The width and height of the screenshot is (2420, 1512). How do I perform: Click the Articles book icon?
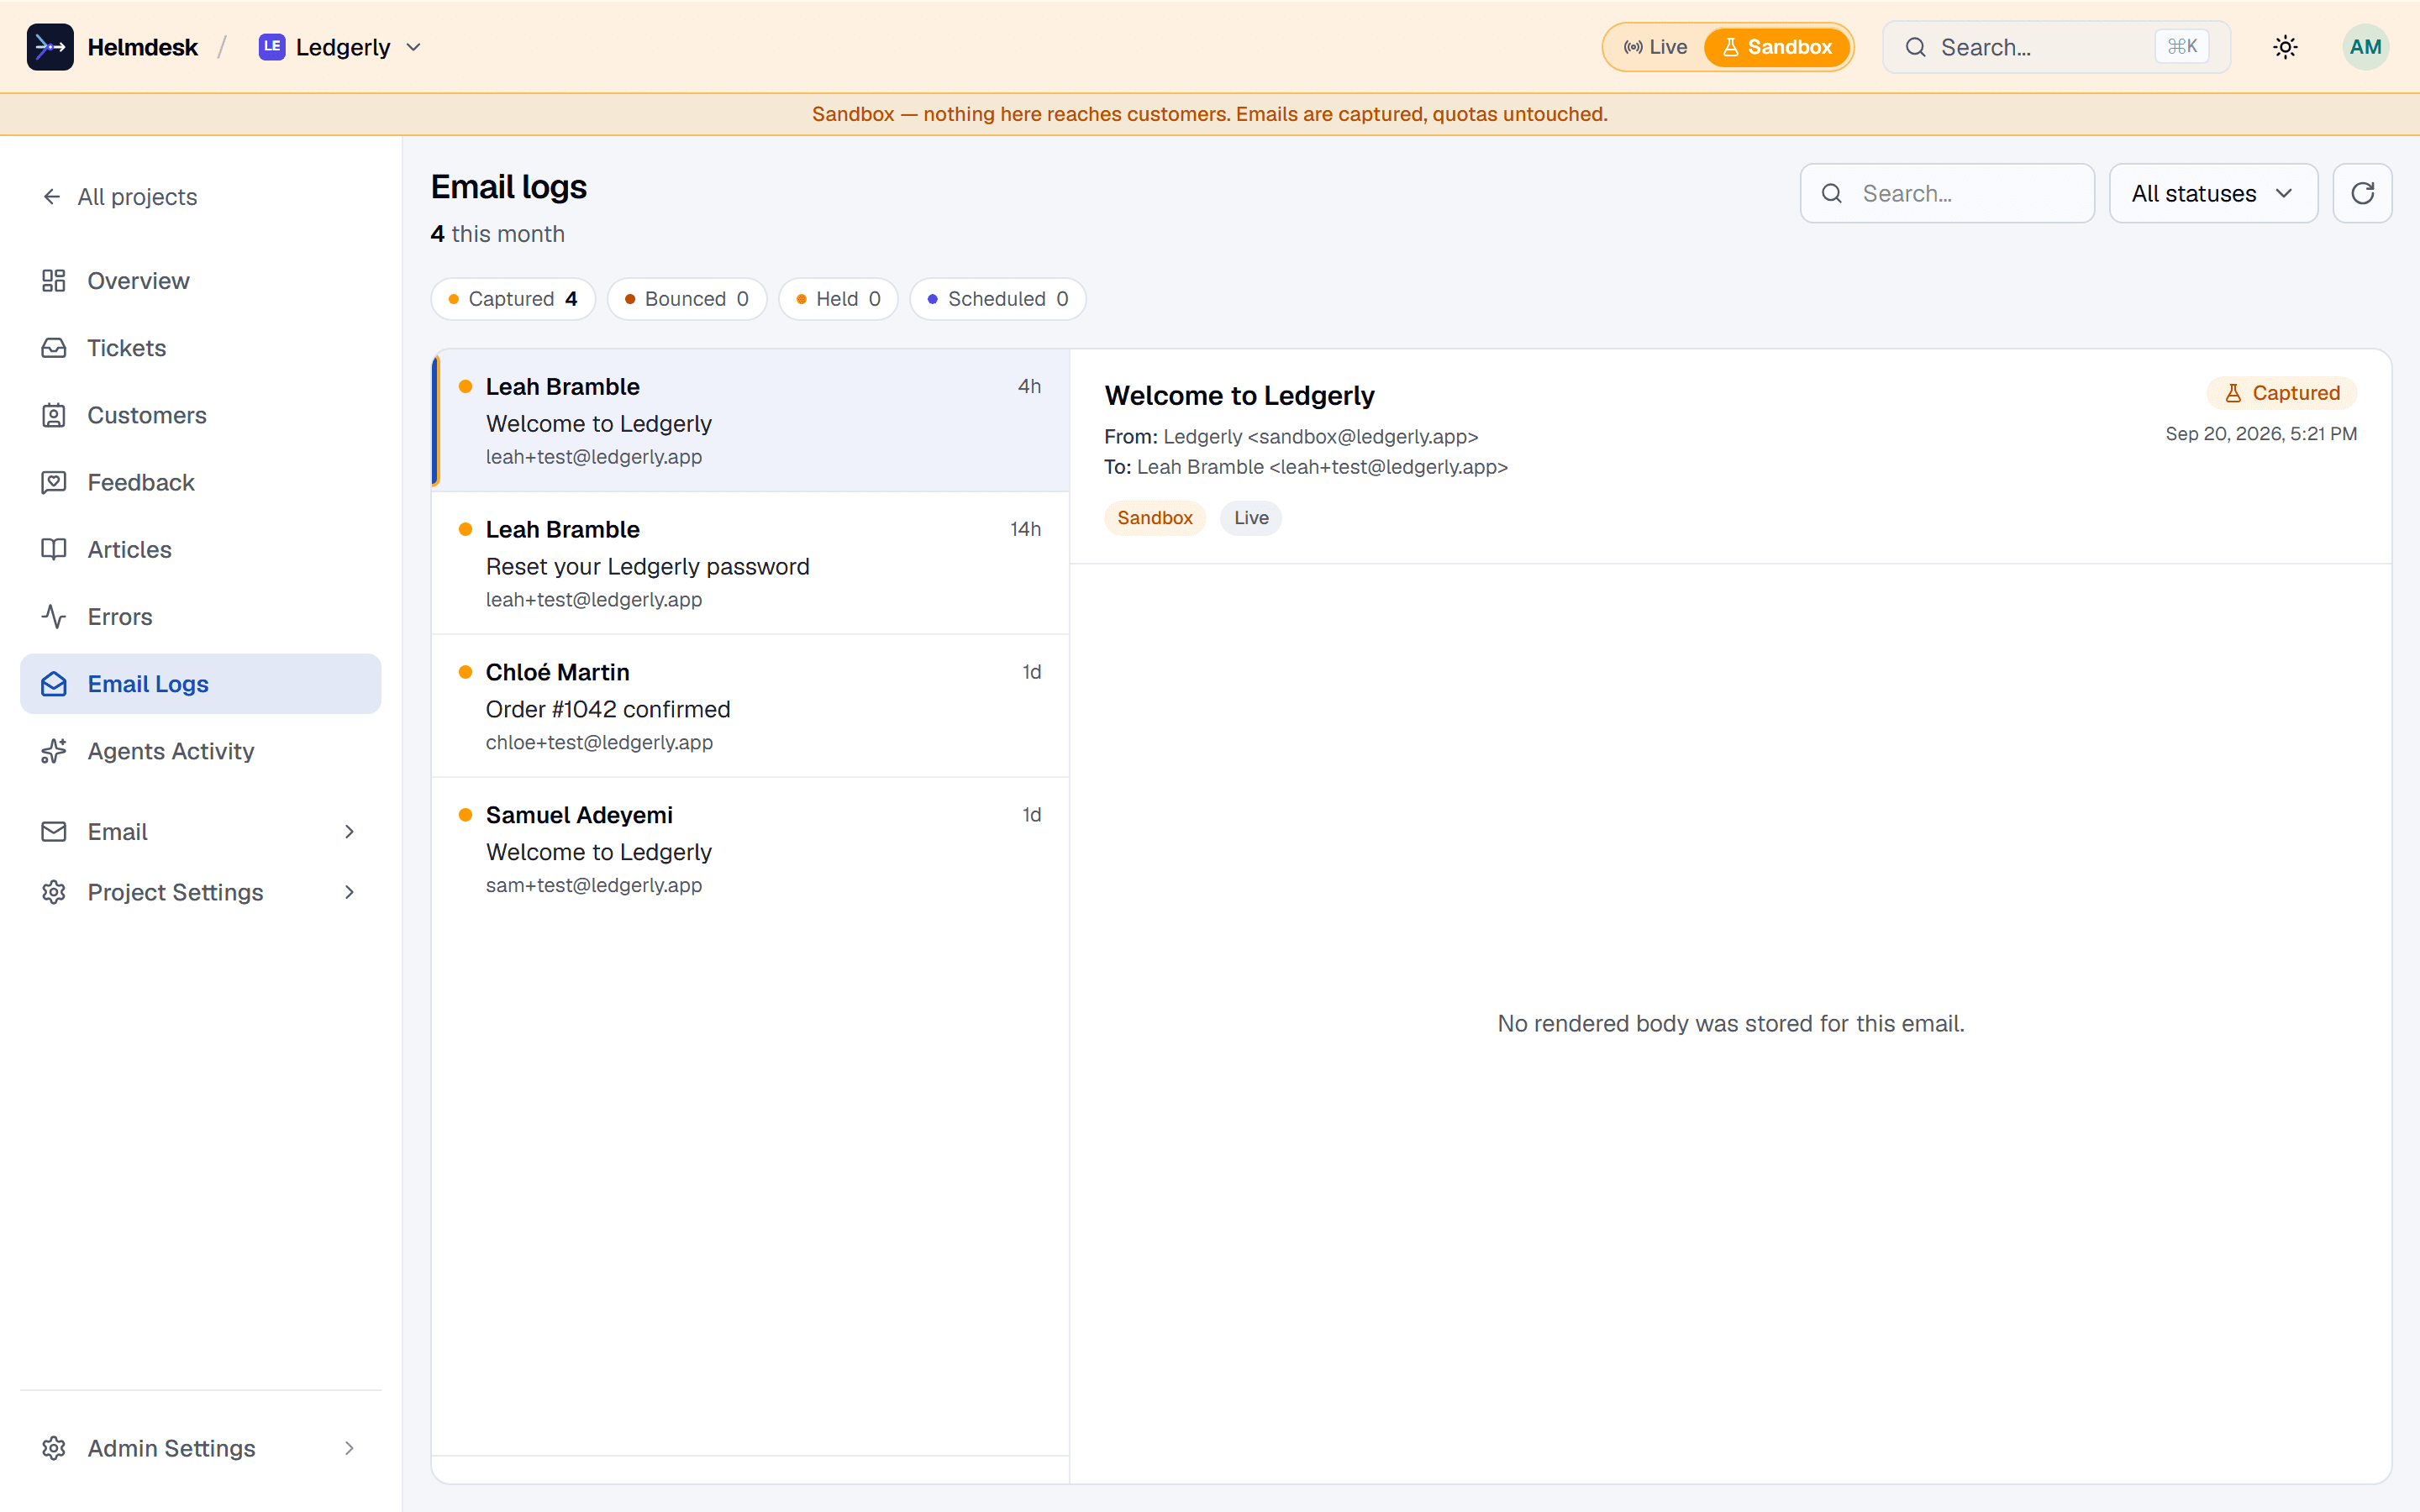pyautogui.click(x=54, y=549)
